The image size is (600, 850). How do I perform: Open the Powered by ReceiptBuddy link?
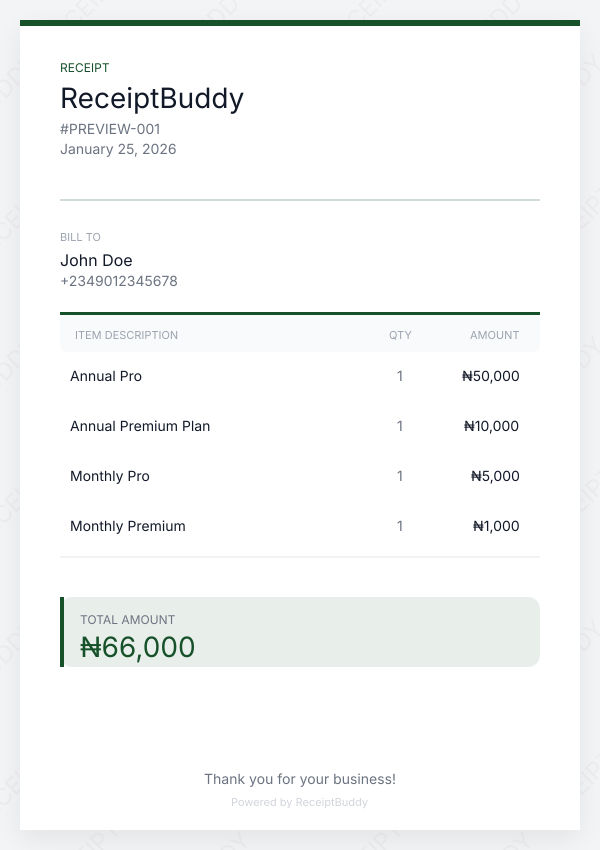(300, 802)
